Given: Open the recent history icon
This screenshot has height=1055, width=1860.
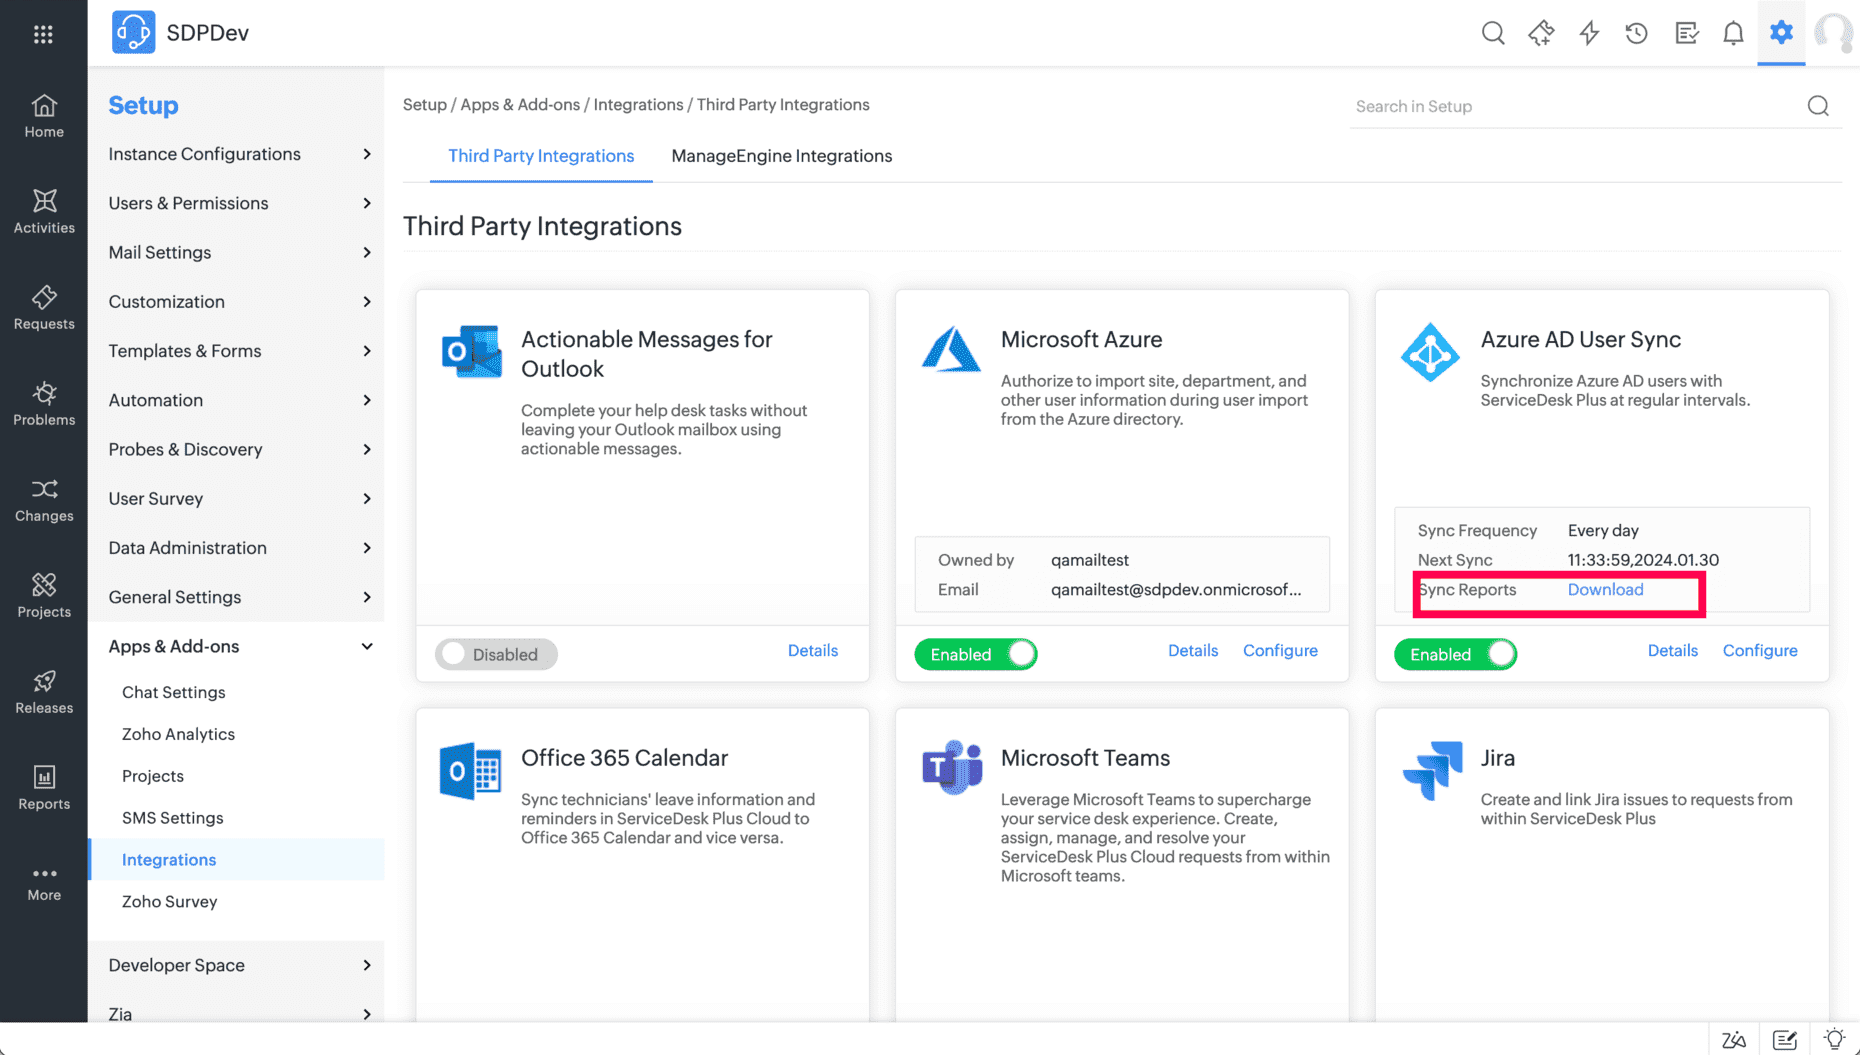Looking at the screenshot, I should (x=1637, y=33).
